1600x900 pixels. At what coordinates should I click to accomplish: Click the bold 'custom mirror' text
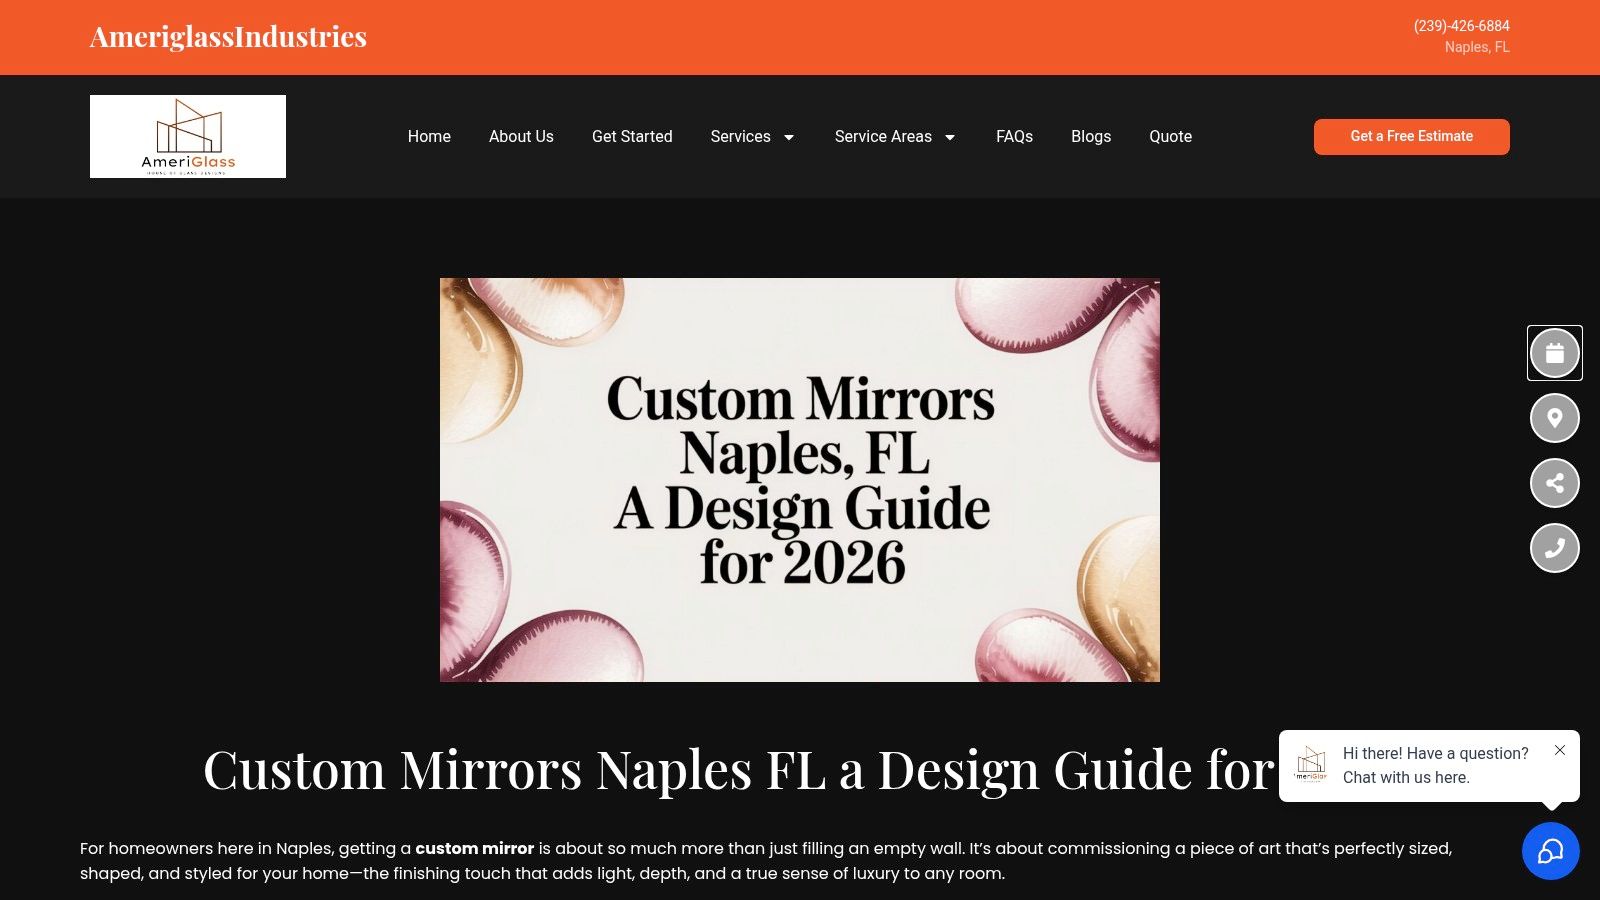pyautogui.click(x=474, y=848)
